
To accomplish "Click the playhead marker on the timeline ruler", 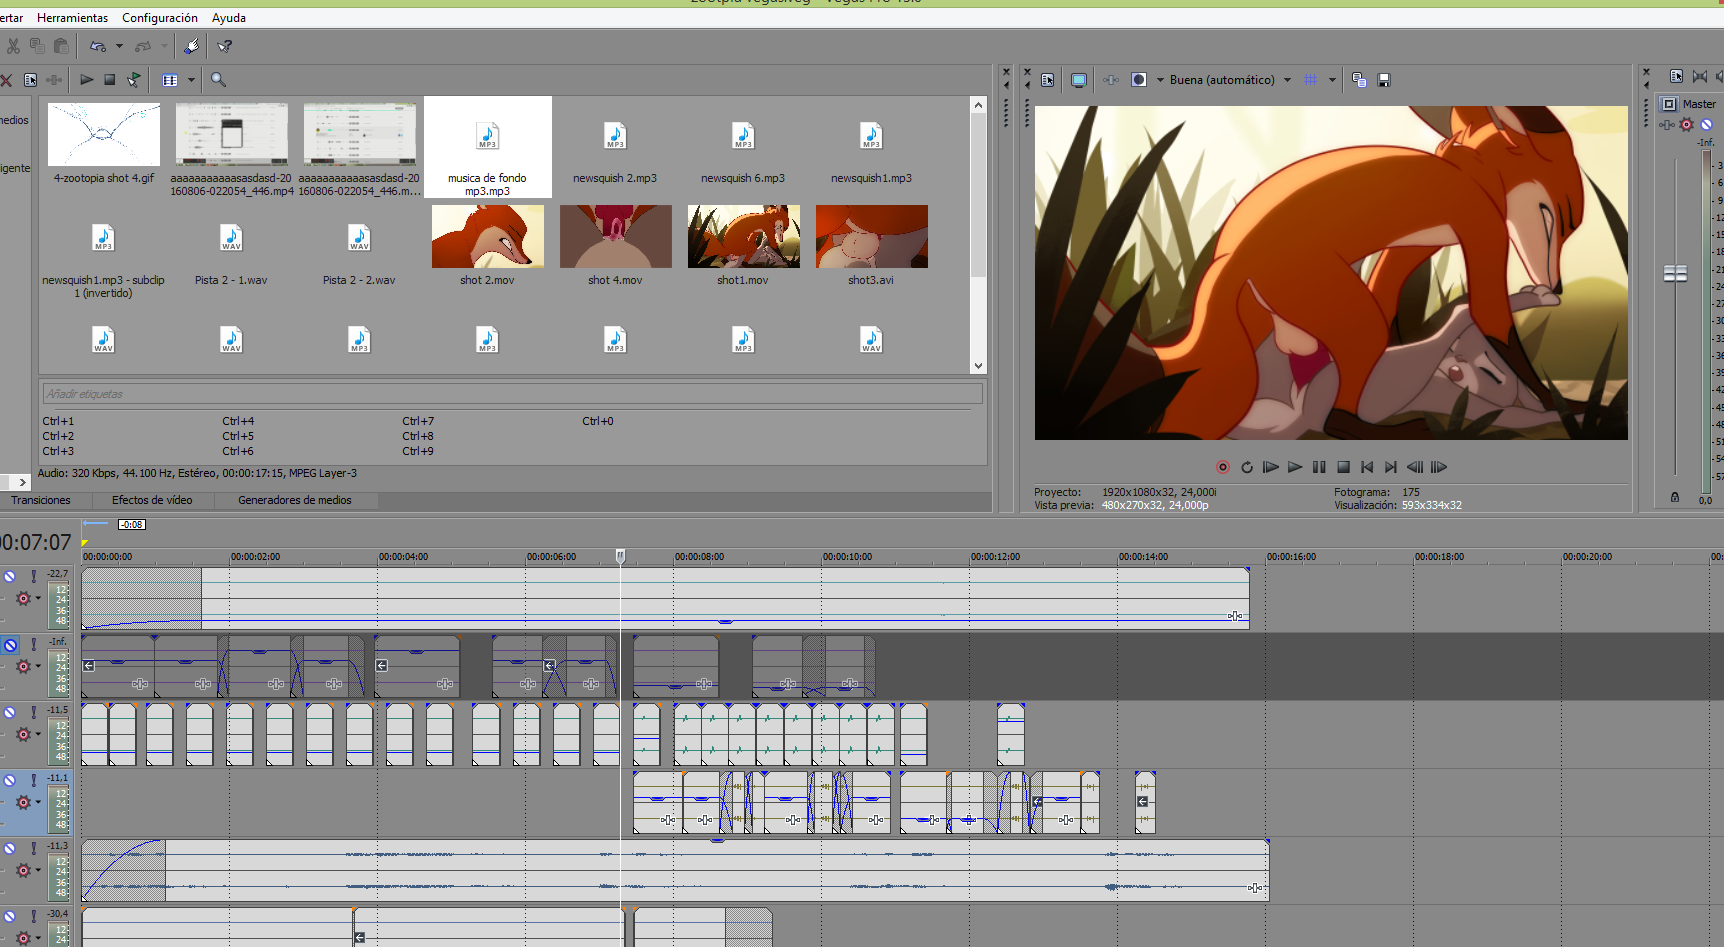I will 620,555.
